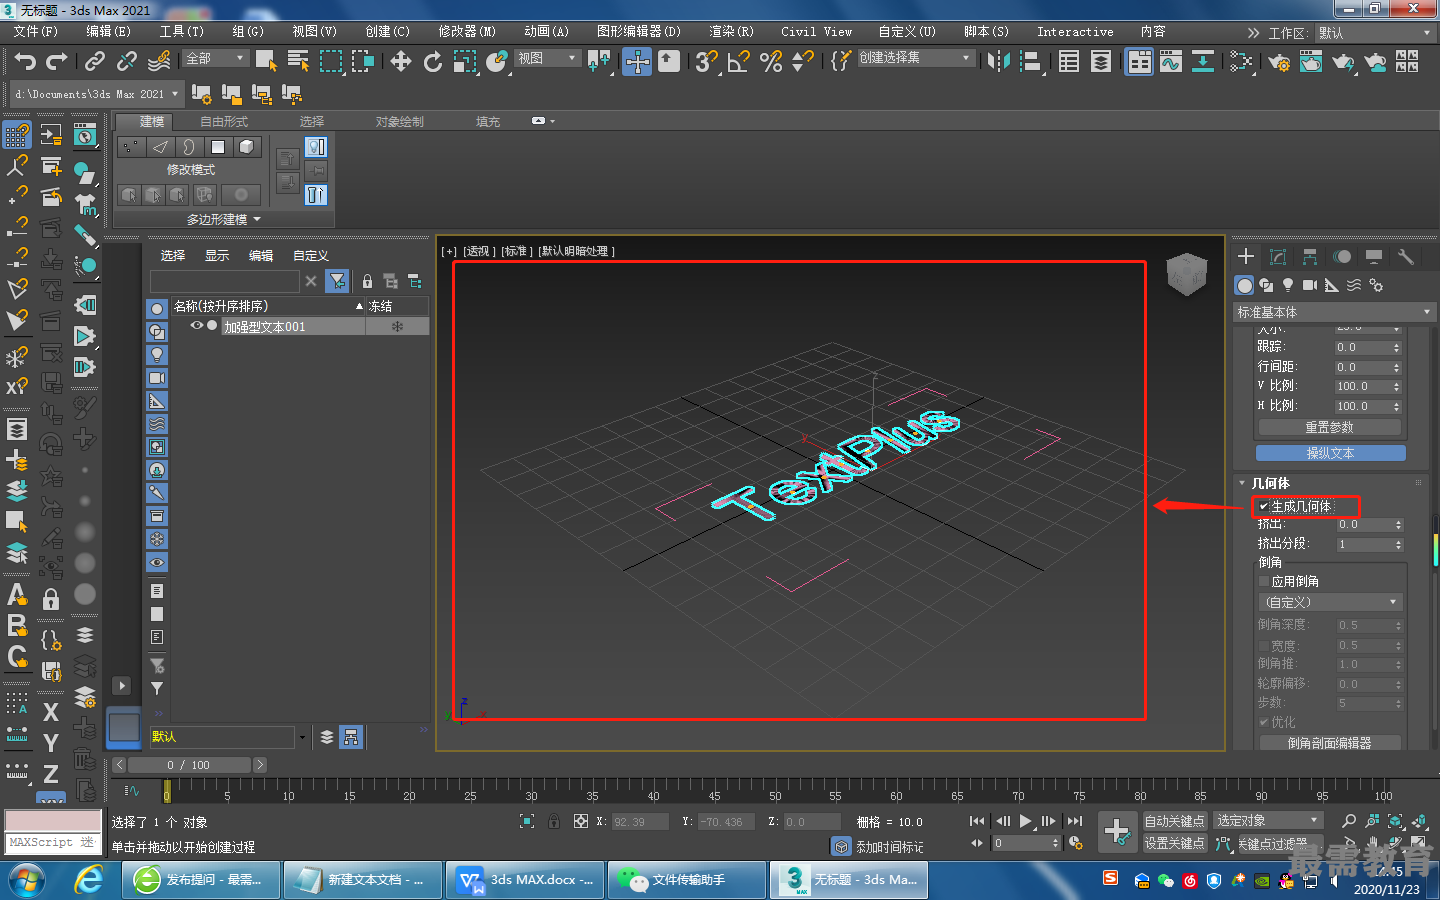Open the Select by Name tool
1440x900 pixels.
click(x=298, y=62)
